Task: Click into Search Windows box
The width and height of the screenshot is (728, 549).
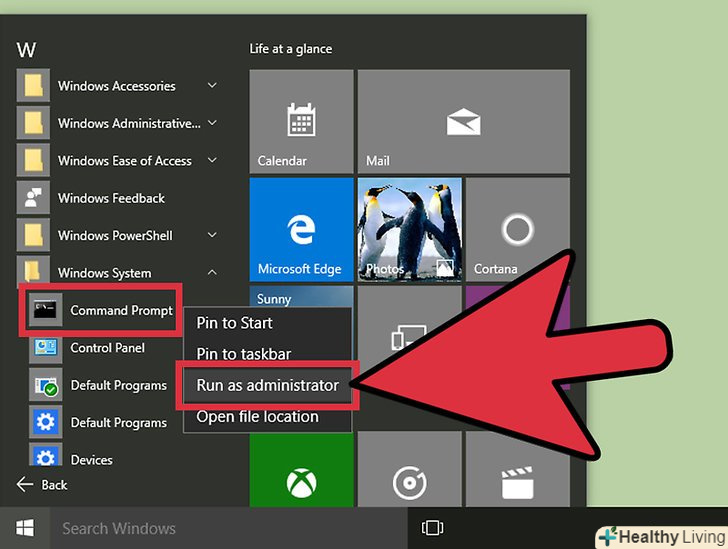Action: (x=228, y=528)
